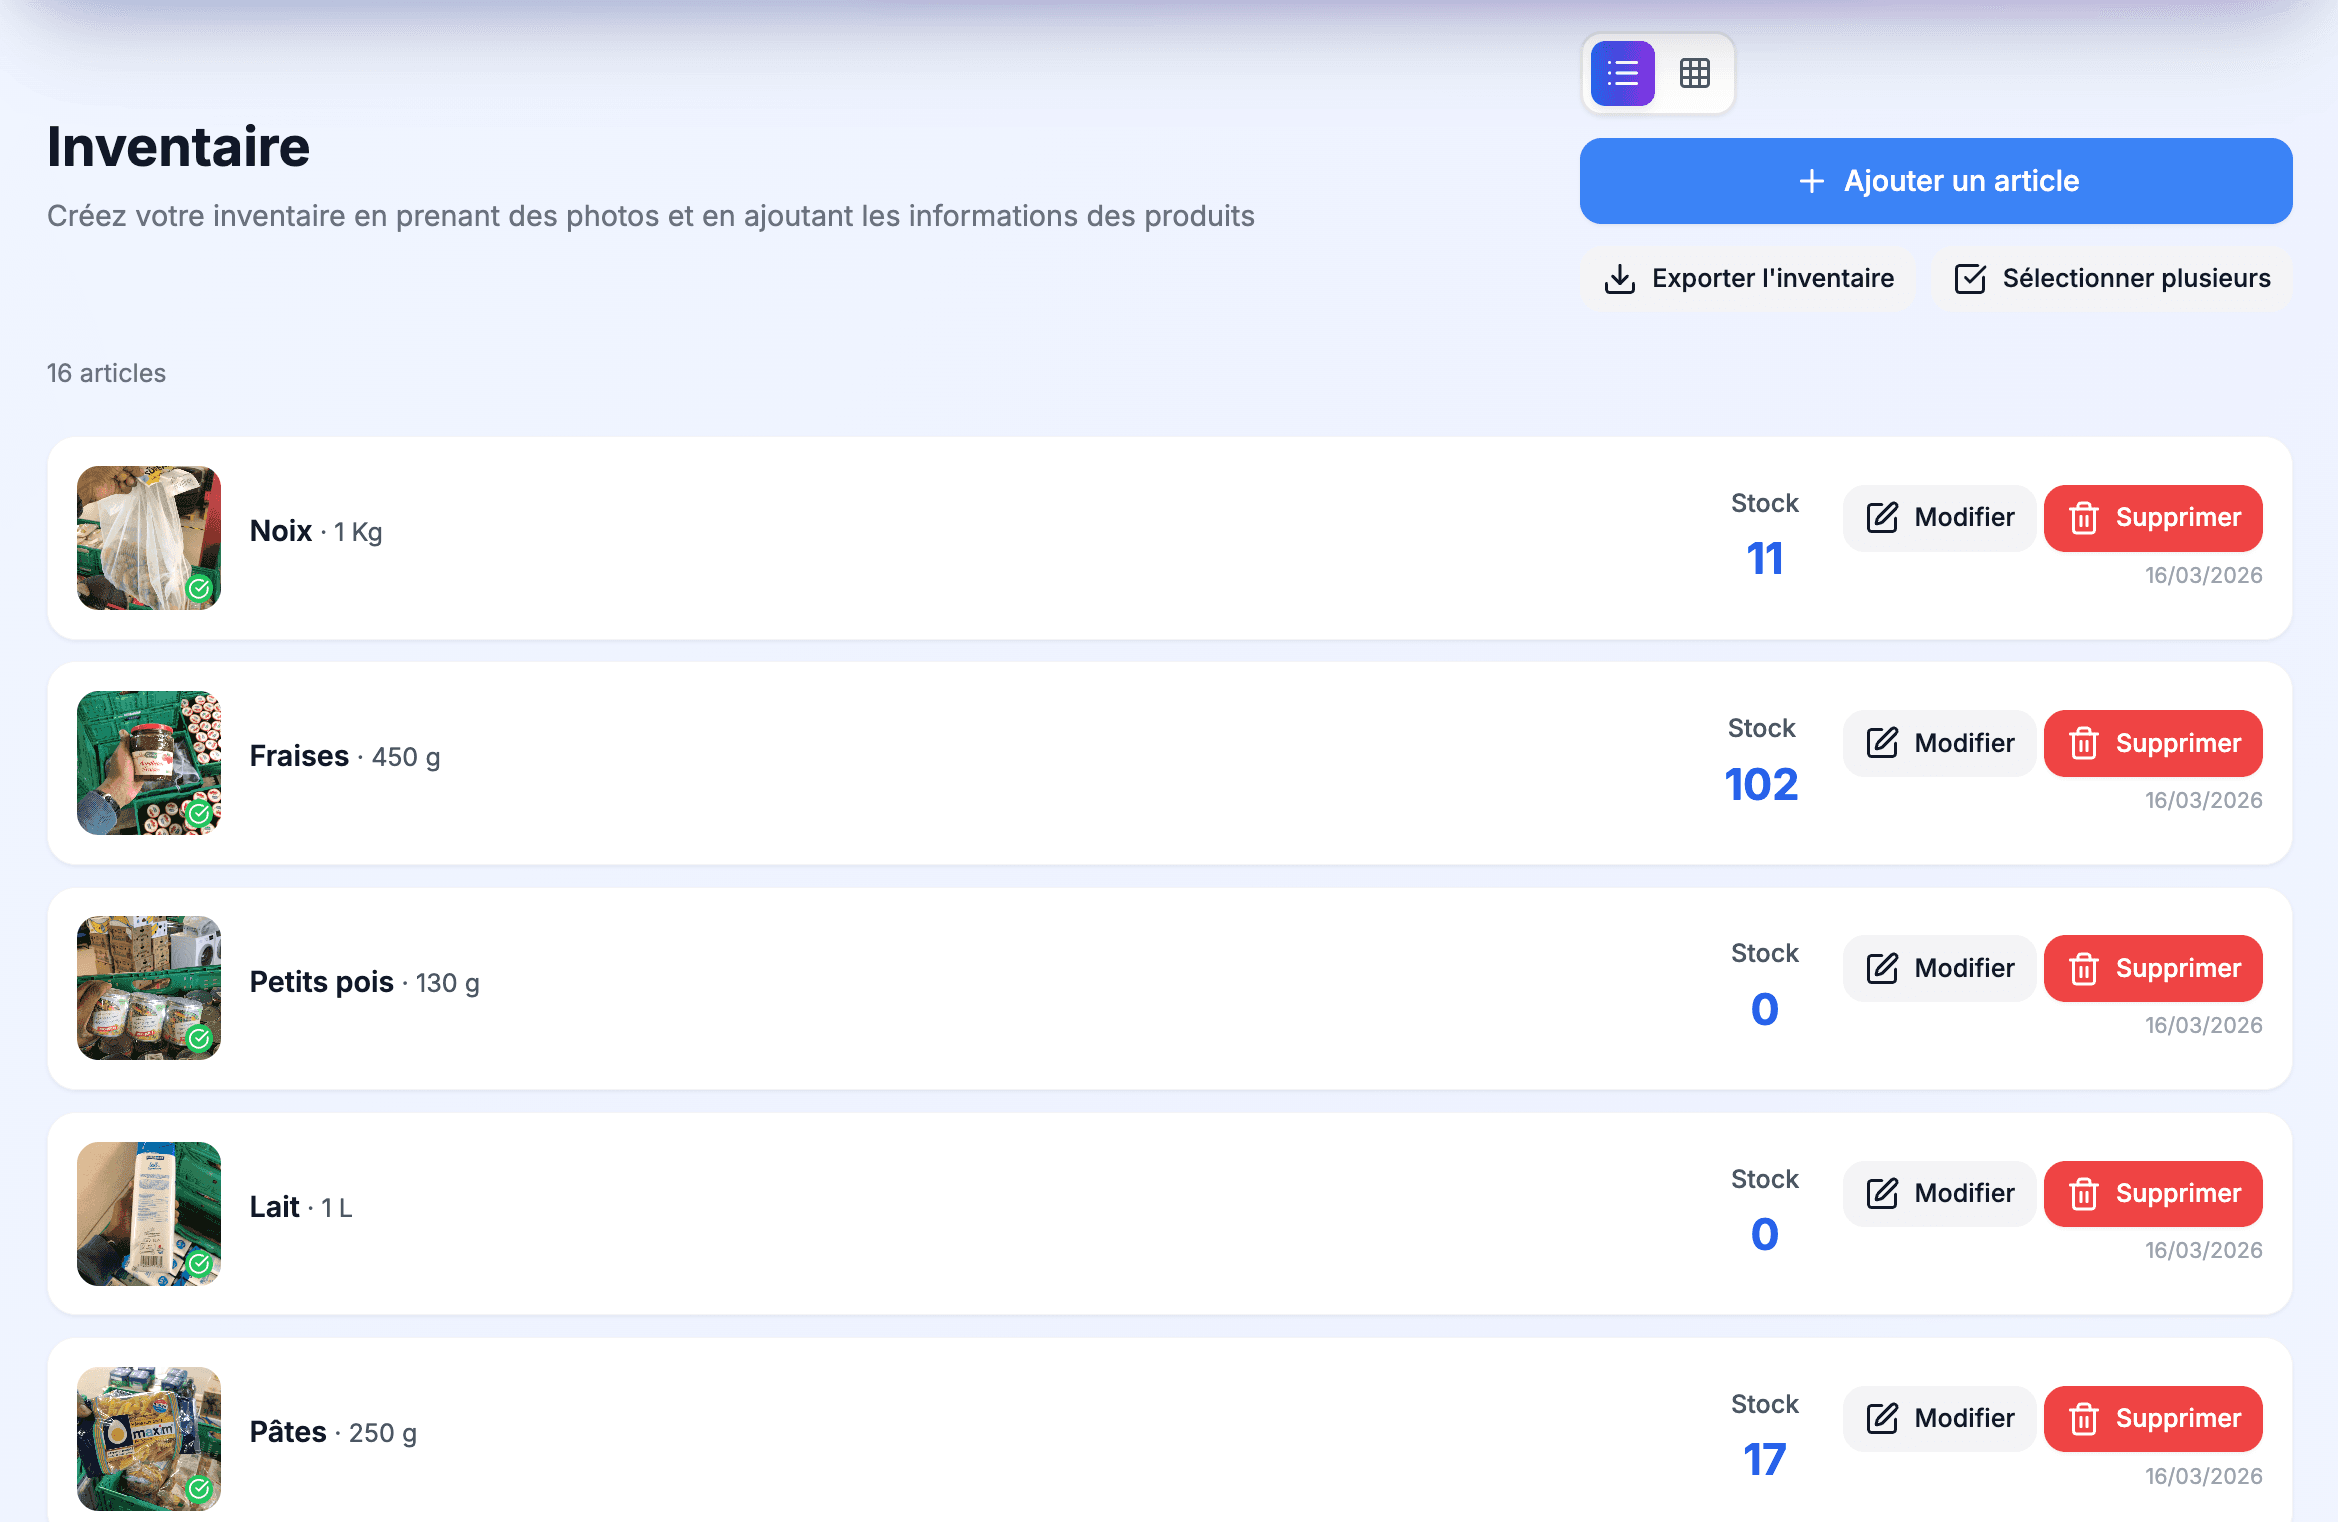Edit the Lait item with Modifier
The height and width of the screenshot is (1522, 2338).
[1939, 1194]
